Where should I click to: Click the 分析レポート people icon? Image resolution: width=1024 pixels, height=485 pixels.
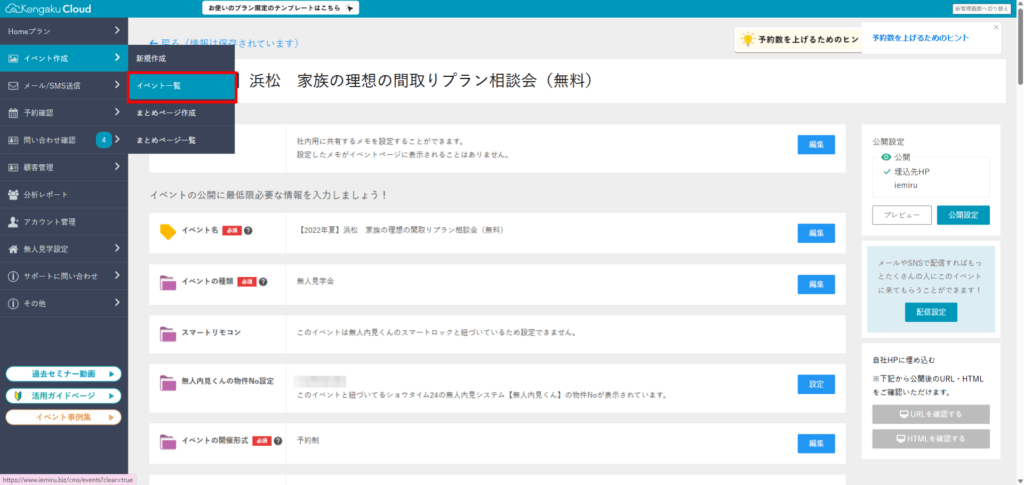13,195
